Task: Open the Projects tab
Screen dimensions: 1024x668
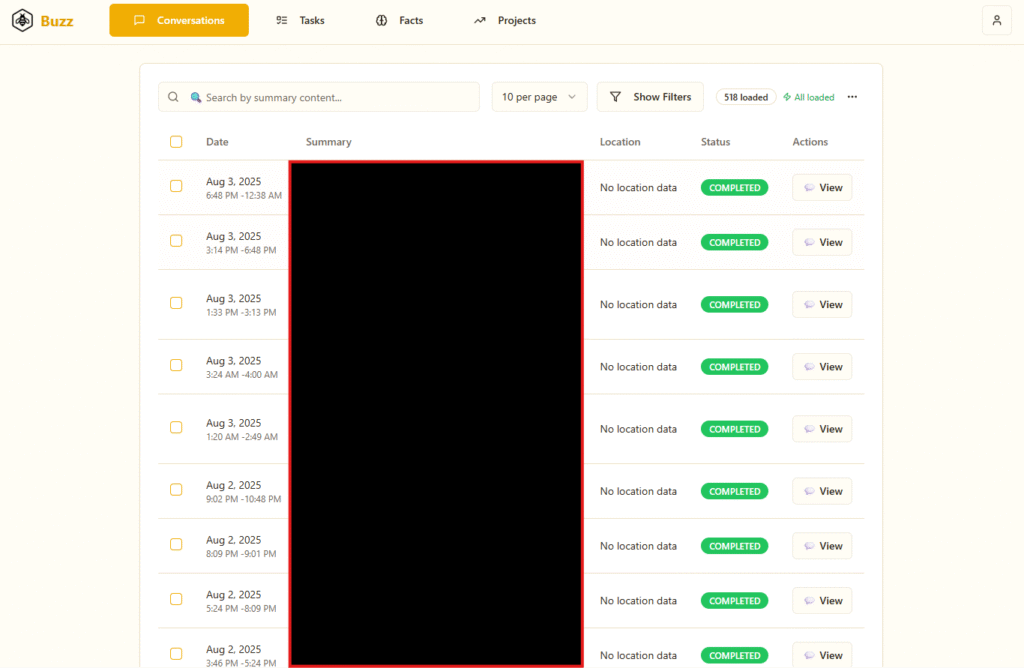Action: pyautogui.click(x=504, y=20)
